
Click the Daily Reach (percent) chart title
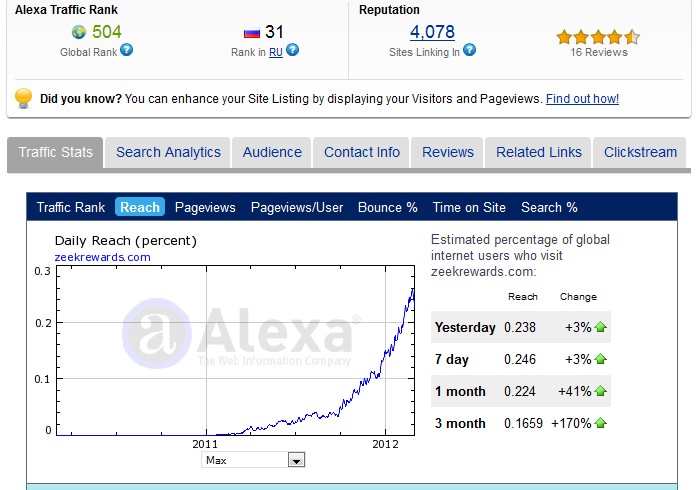coord(125,241)
